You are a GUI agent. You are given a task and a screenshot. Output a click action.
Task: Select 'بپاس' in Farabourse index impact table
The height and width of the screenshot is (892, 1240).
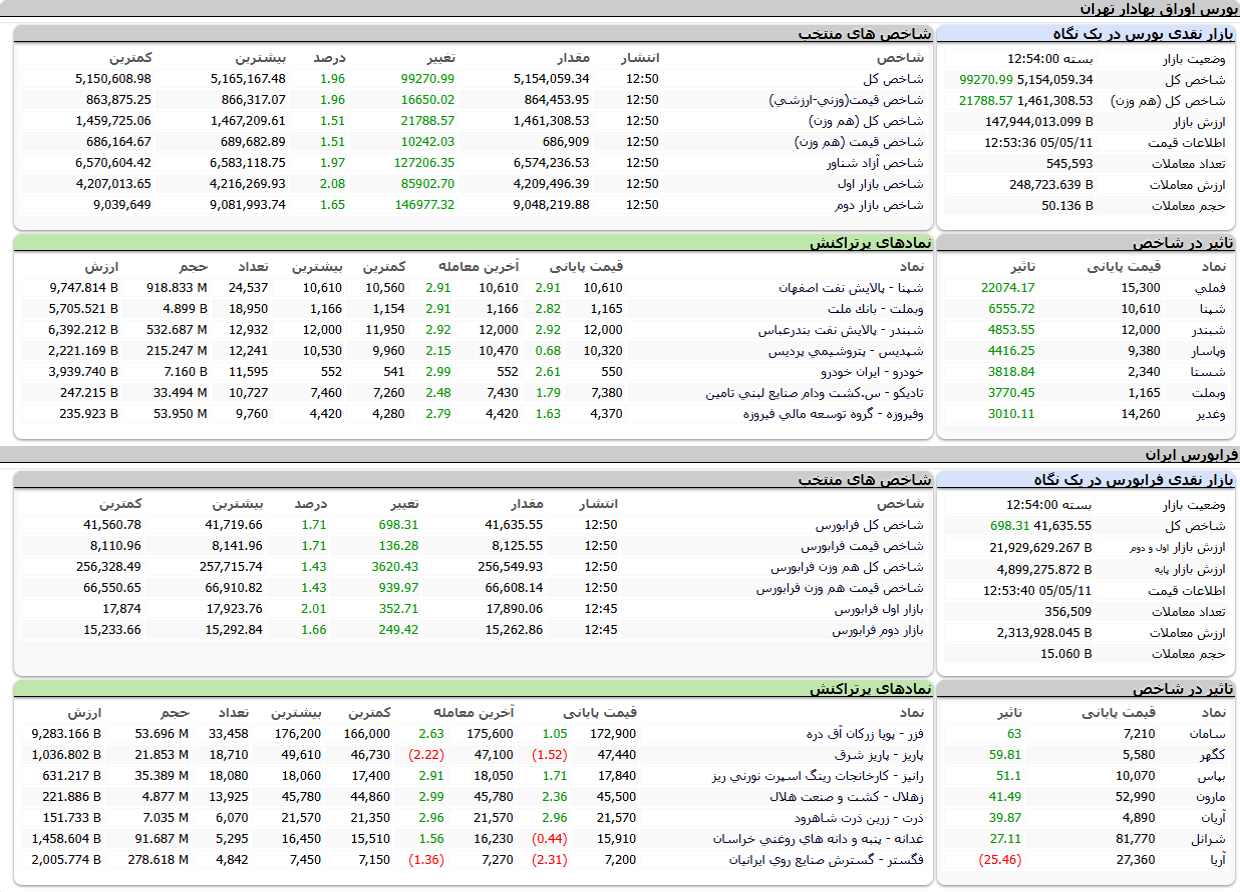pos(1211,776)
